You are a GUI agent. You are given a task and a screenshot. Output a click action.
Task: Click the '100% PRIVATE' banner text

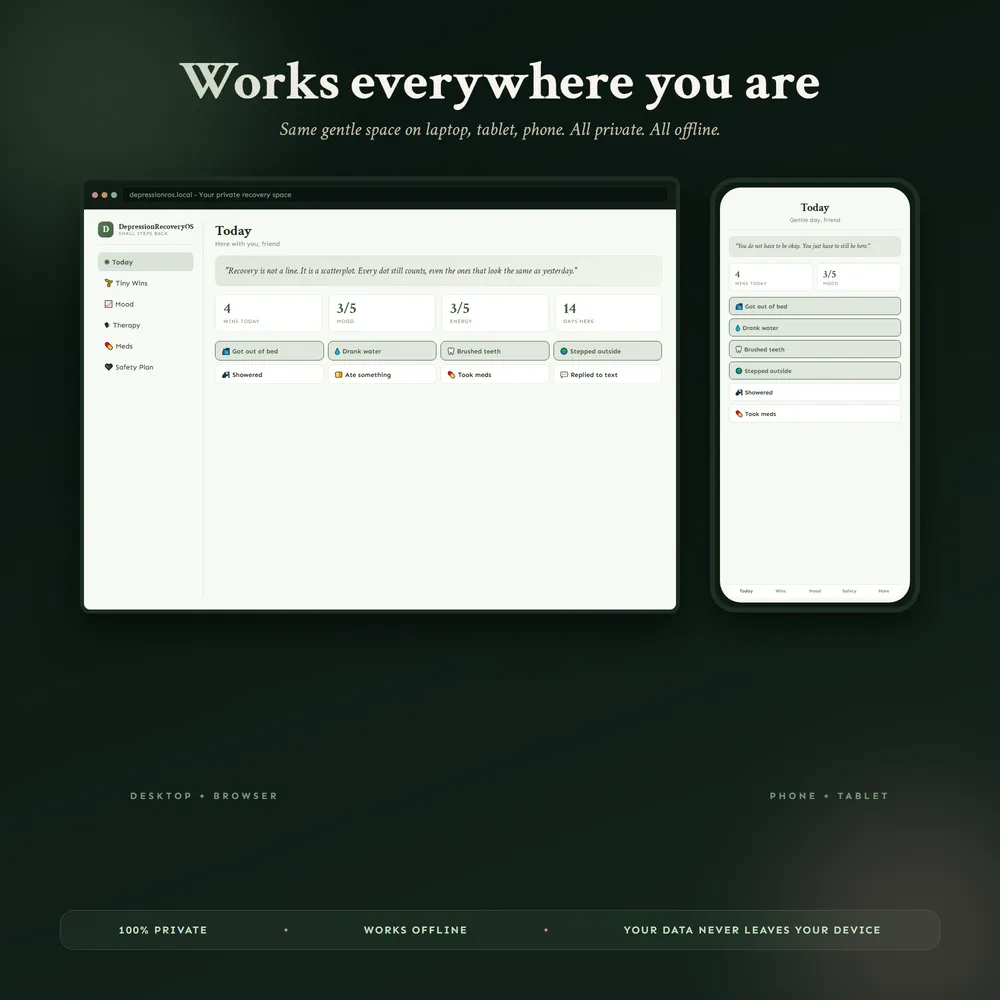pyautogui.click(x=163, y=930)
